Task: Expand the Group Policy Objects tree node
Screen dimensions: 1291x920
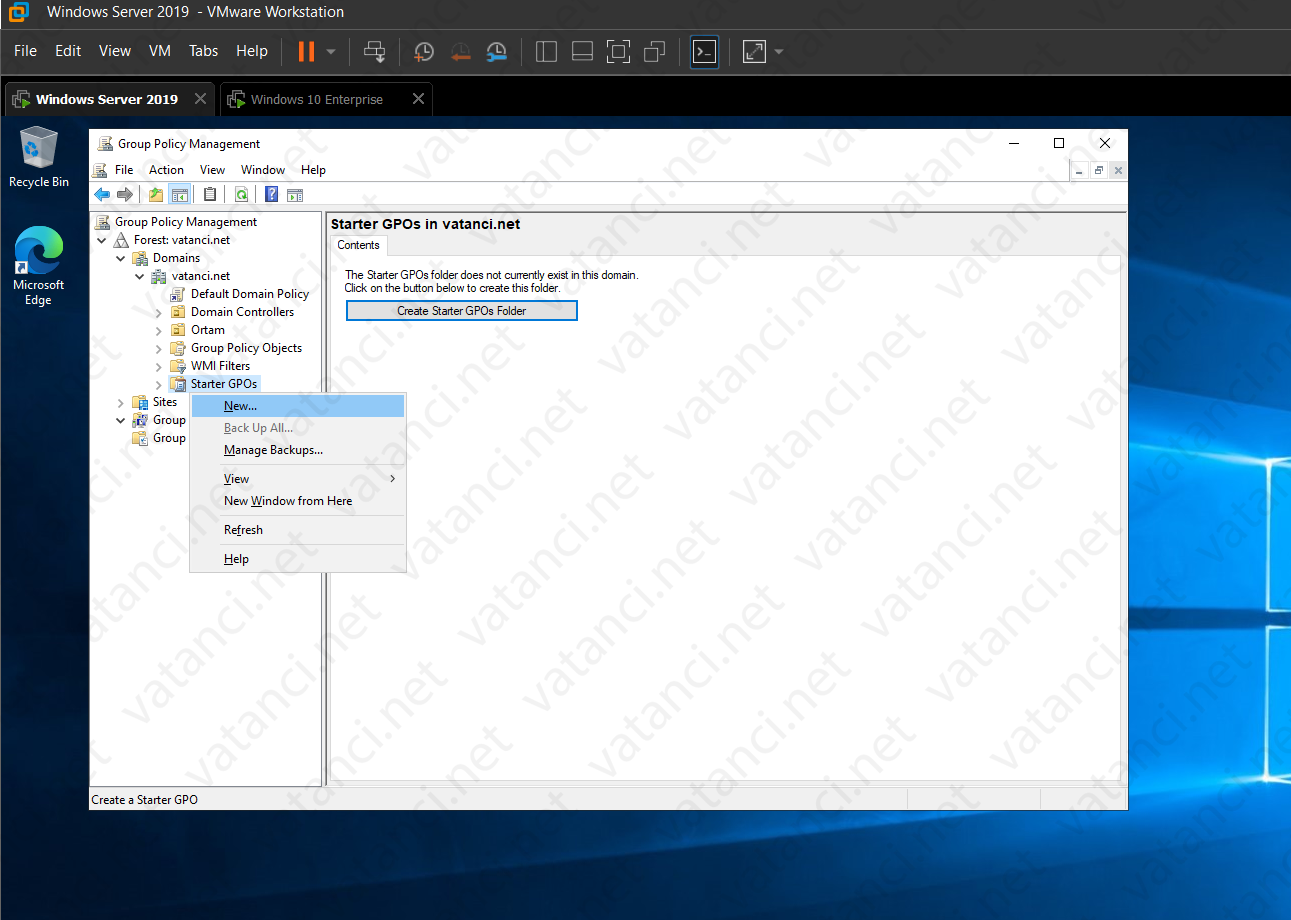Action: pos(159,347)
